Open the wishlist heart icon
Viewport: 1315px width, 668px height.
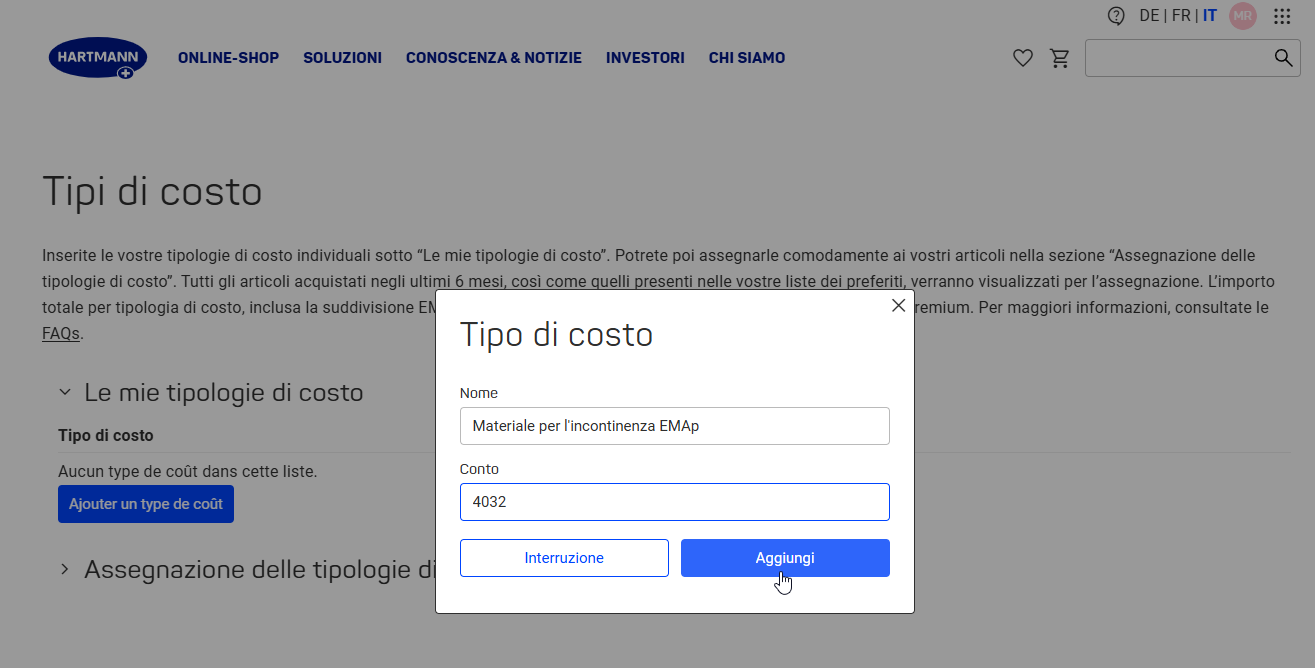point(1022,59)
